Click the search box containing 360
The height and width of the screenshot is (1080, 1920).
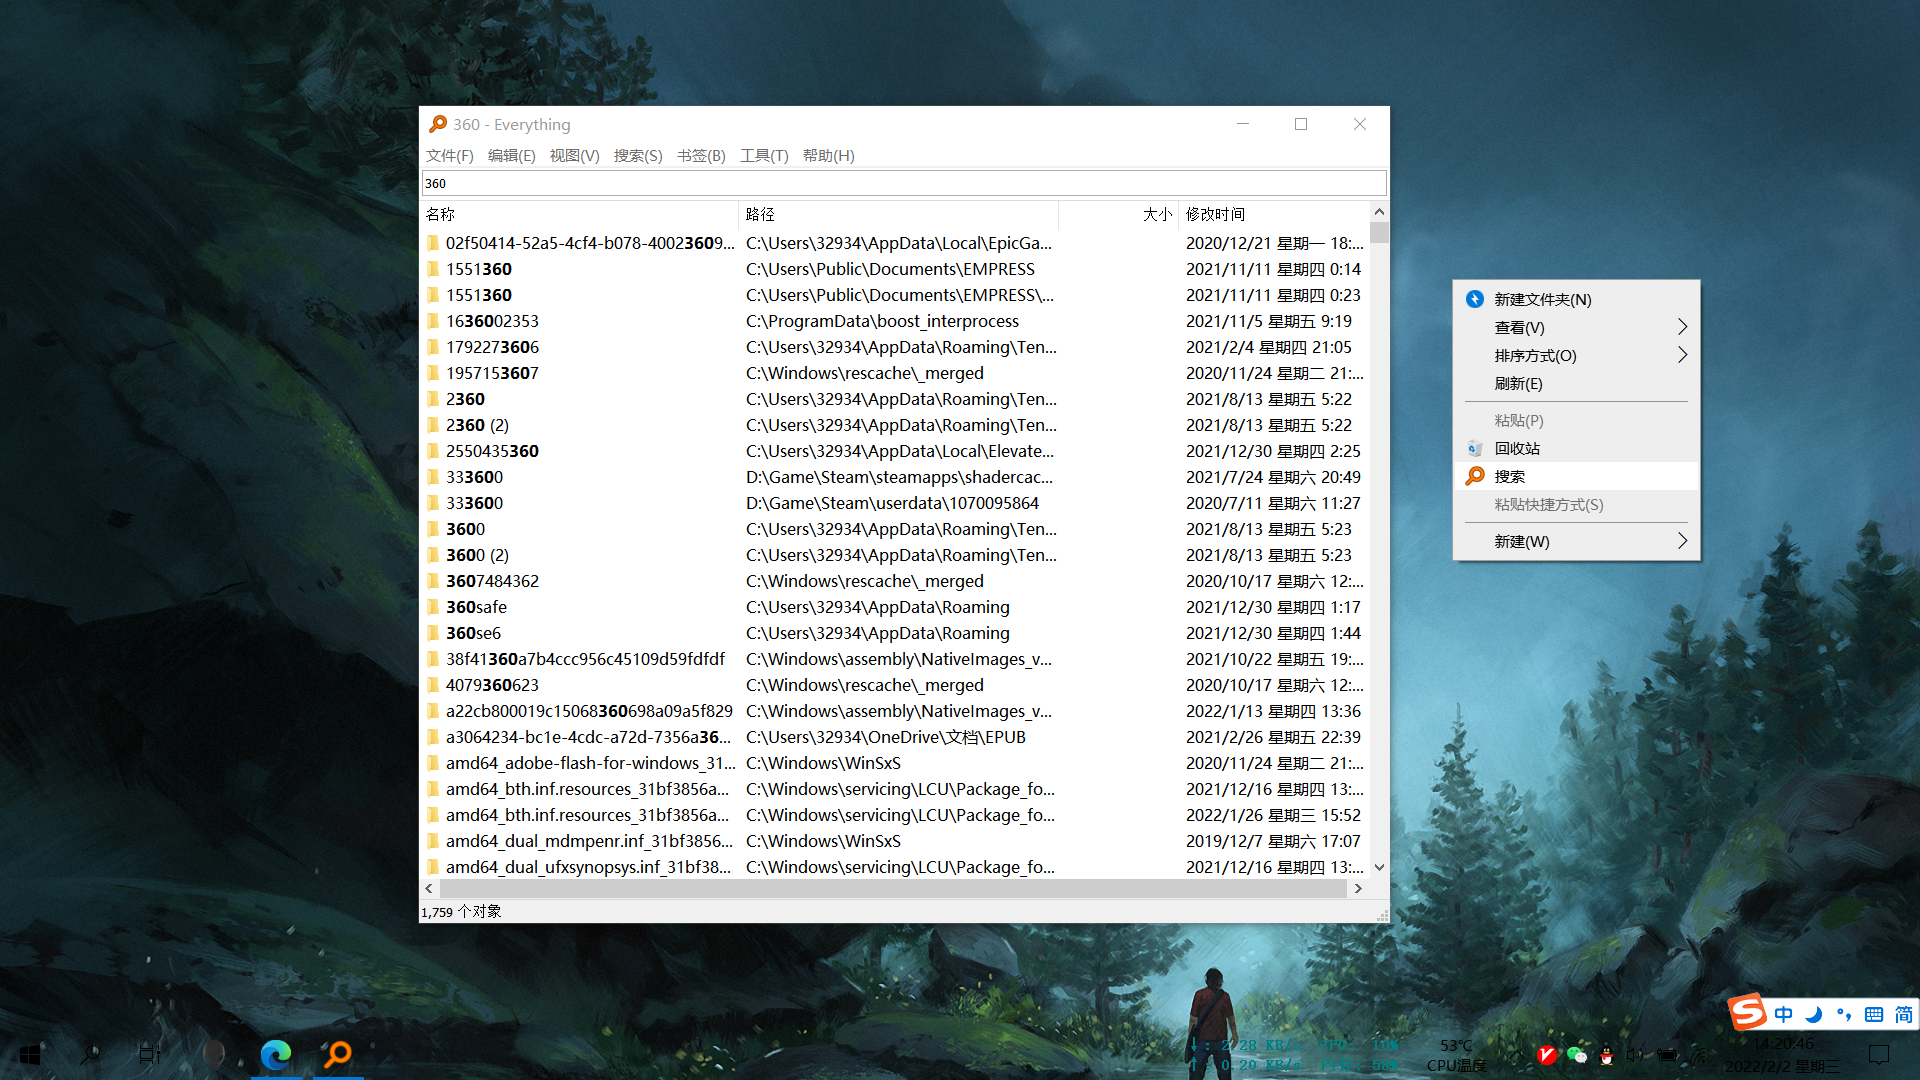[x=900, y=183]
